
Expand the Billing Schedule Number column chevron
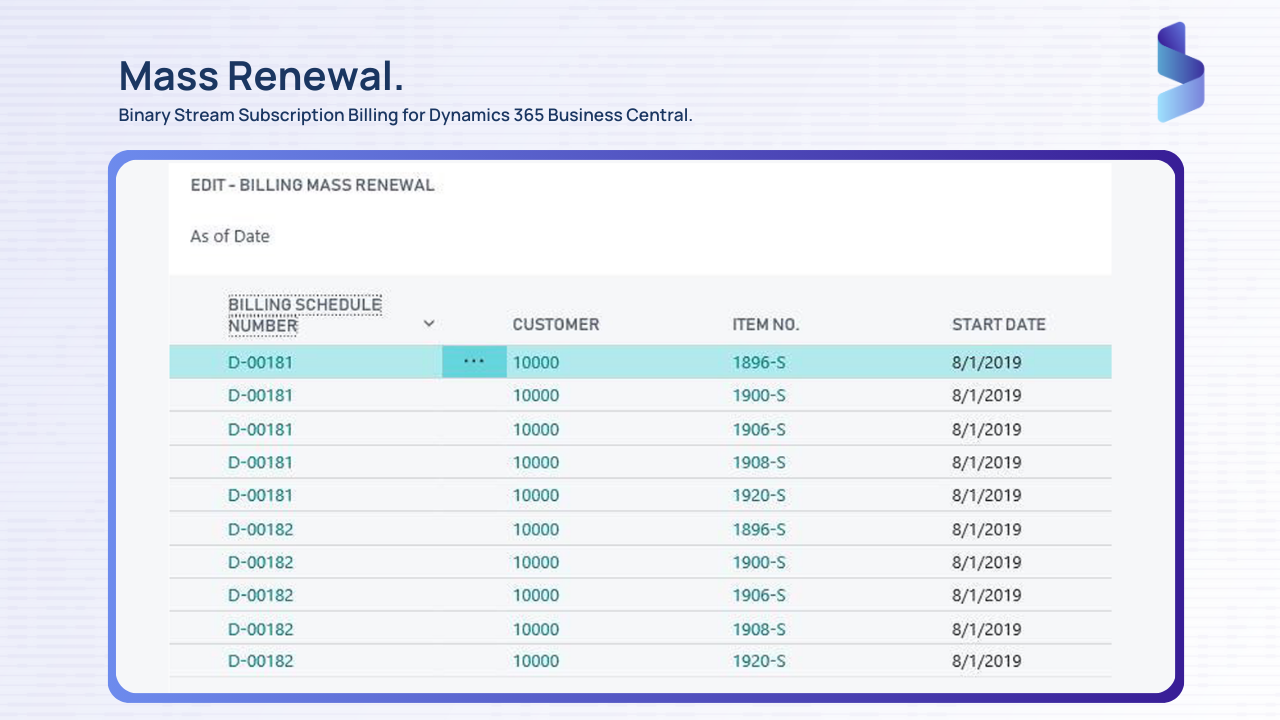[429, 323]
